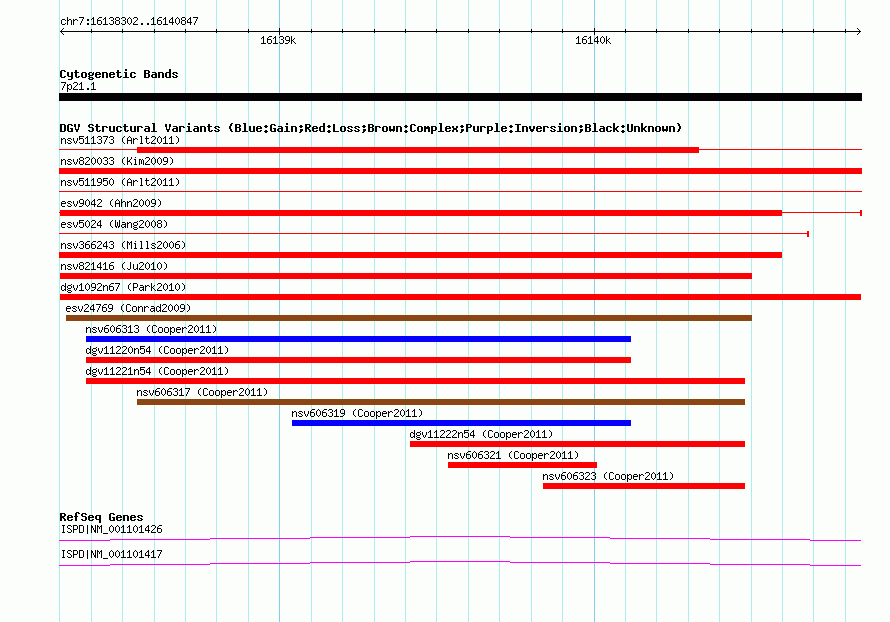The width and height of the screenshot is (890, 622).
Task: Click the nsv511950 (Arlt2011) label
Action: tap(120, 182)
